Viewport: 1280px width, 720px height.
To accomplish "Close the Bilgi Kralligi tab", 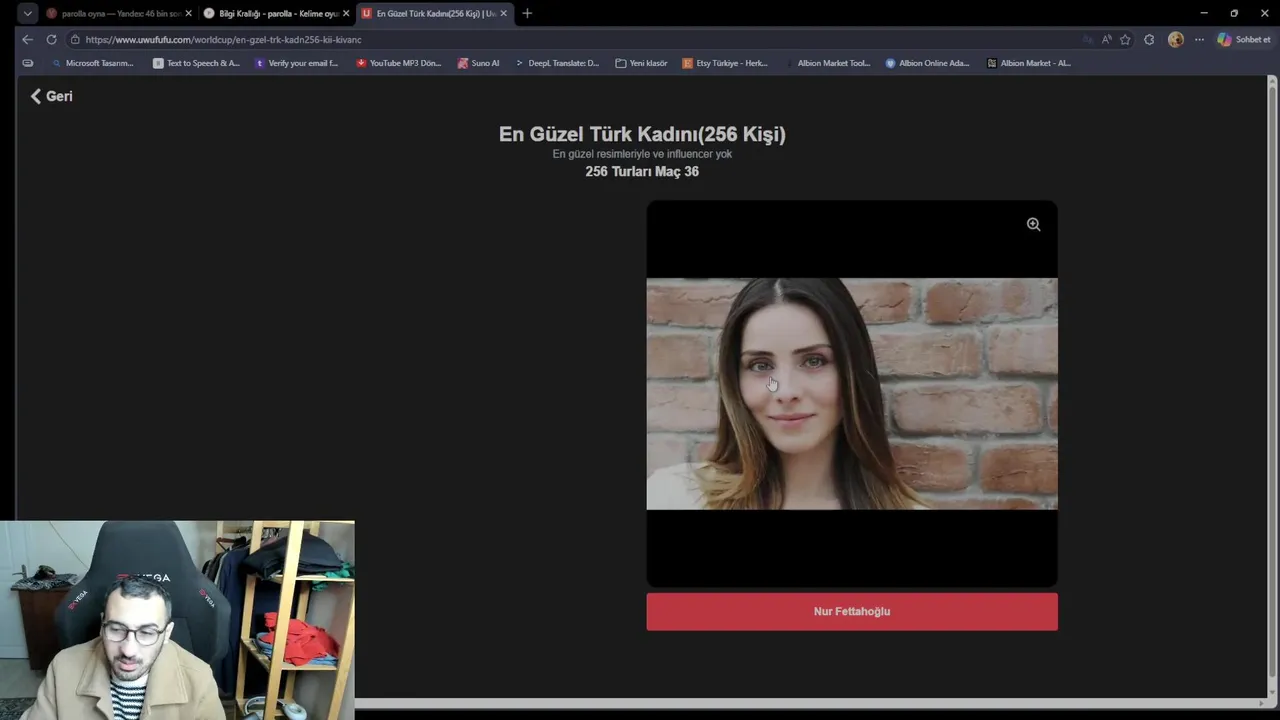I will point(346,13).
